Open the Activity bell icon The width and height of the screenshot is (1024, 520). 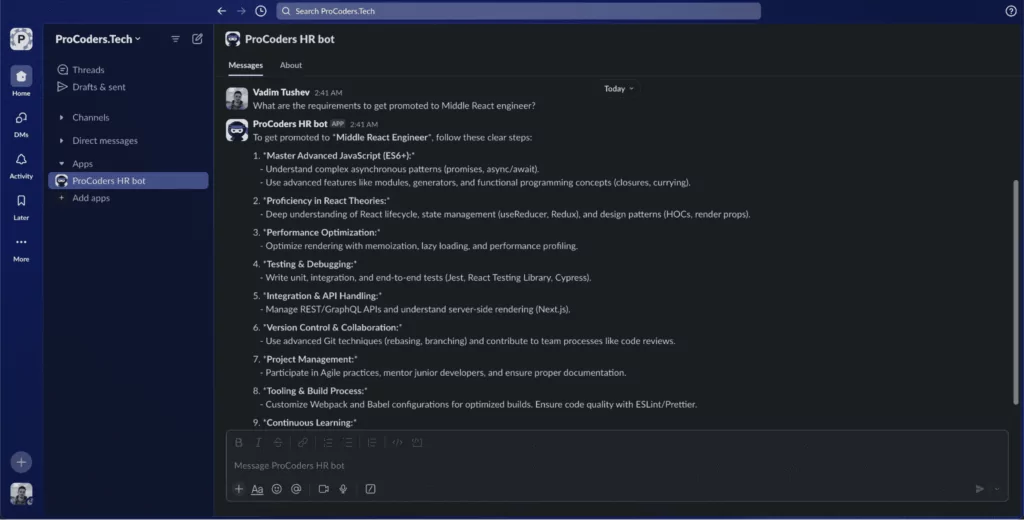coord(21,159)
